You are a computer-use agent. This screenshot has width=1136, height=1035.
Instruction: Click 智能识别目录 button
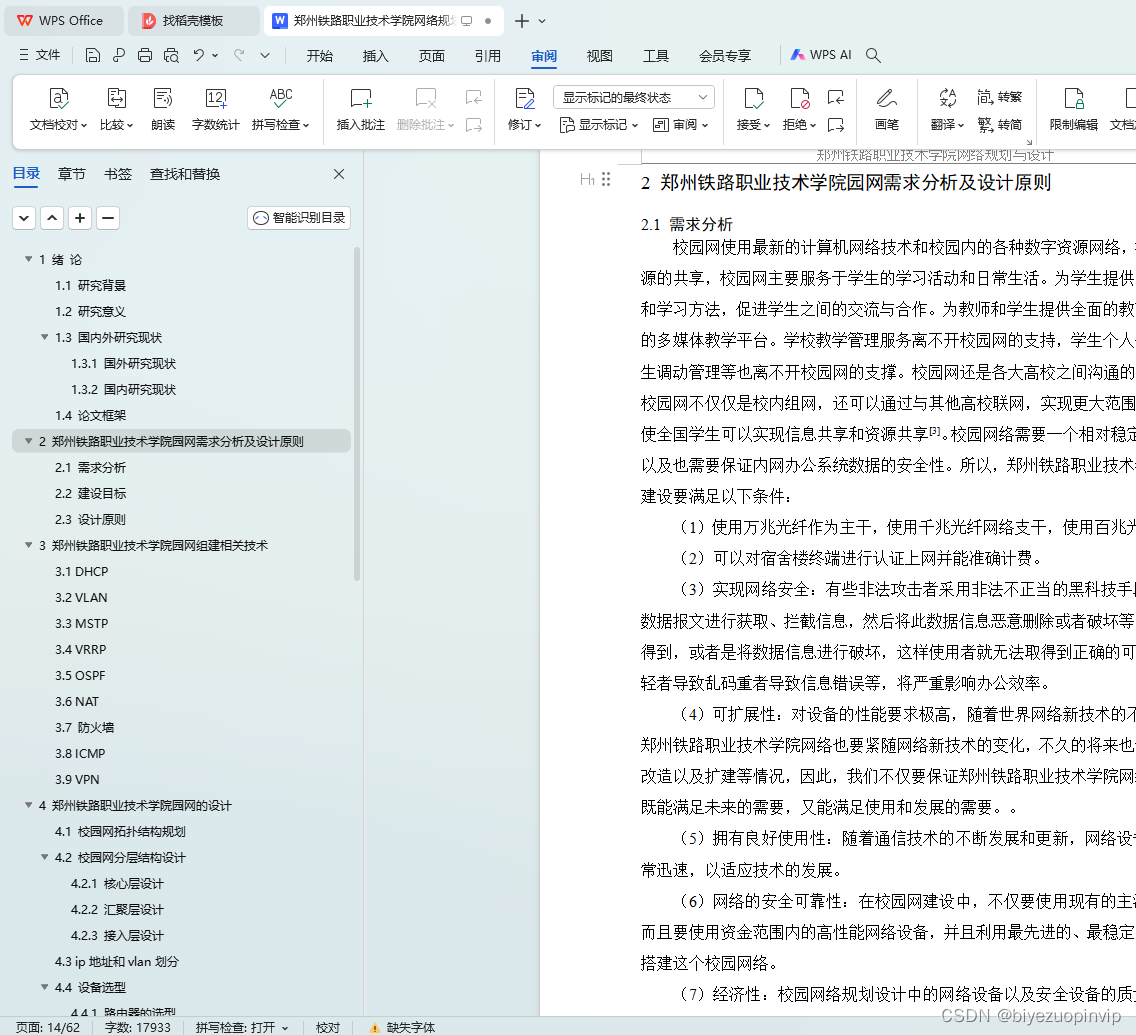[299, 218]
